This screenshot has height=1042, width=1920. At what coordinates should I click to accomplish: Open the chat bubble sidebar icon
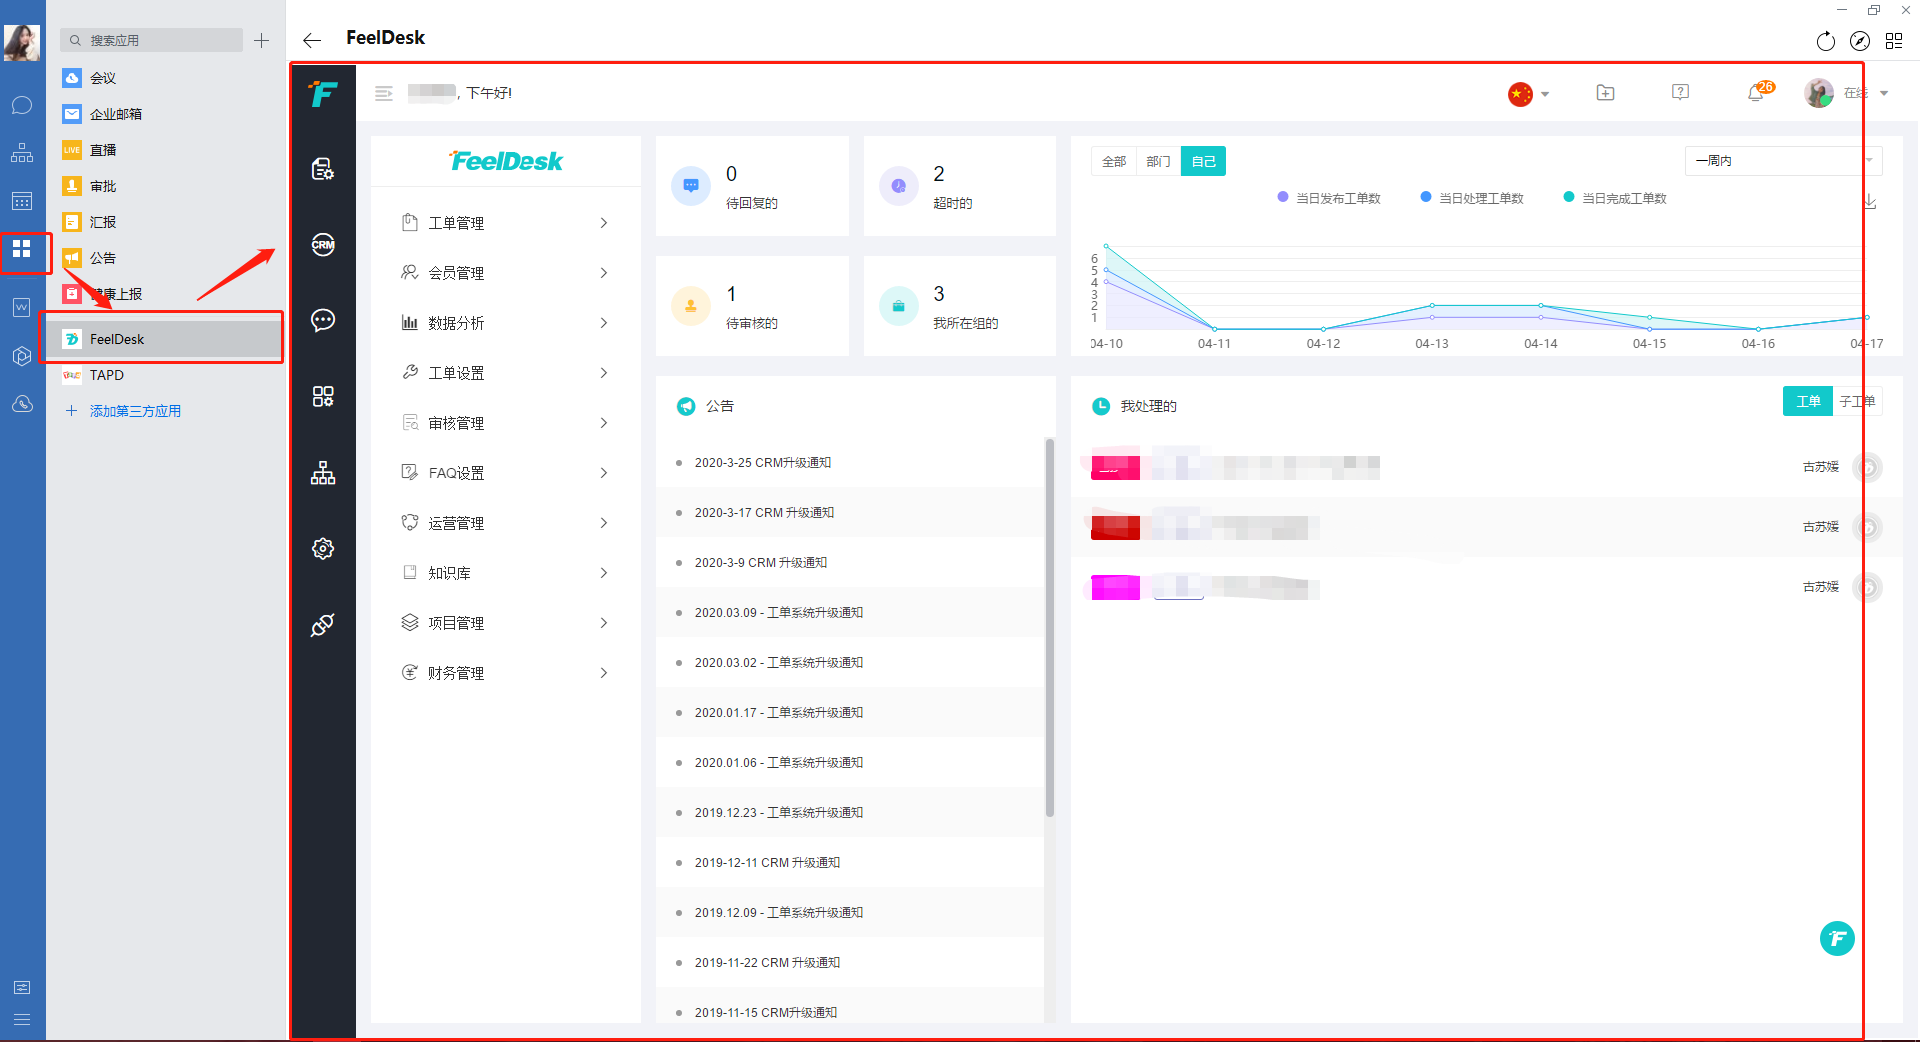323,320
